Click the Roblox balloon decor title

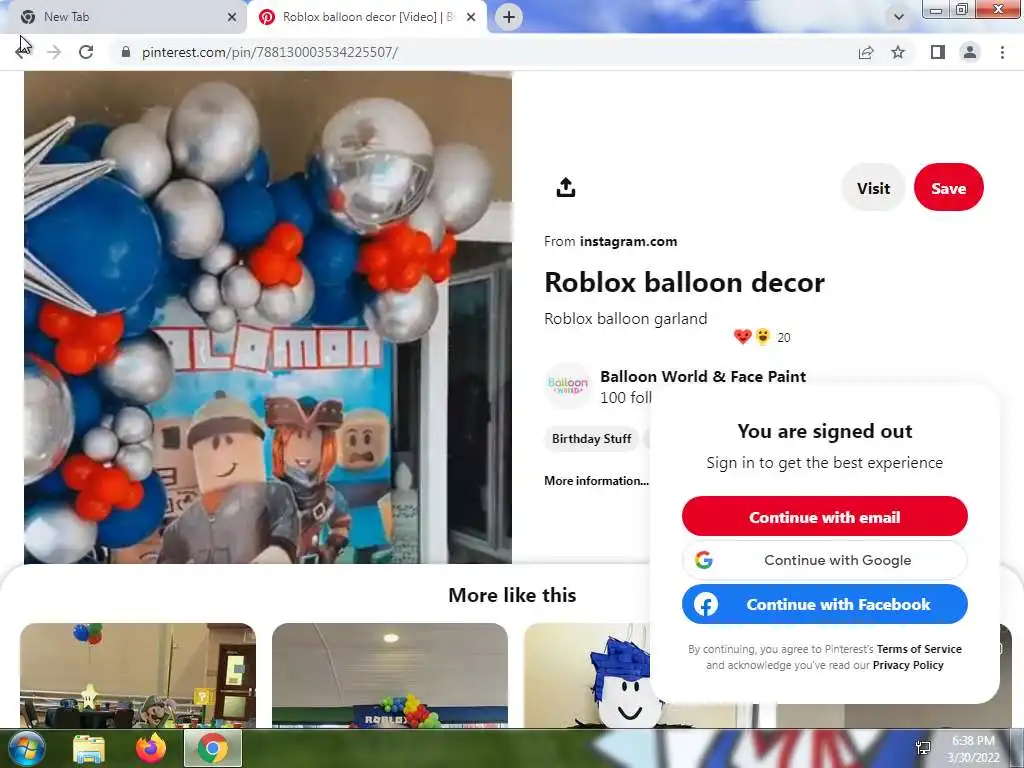pos(684,282)
